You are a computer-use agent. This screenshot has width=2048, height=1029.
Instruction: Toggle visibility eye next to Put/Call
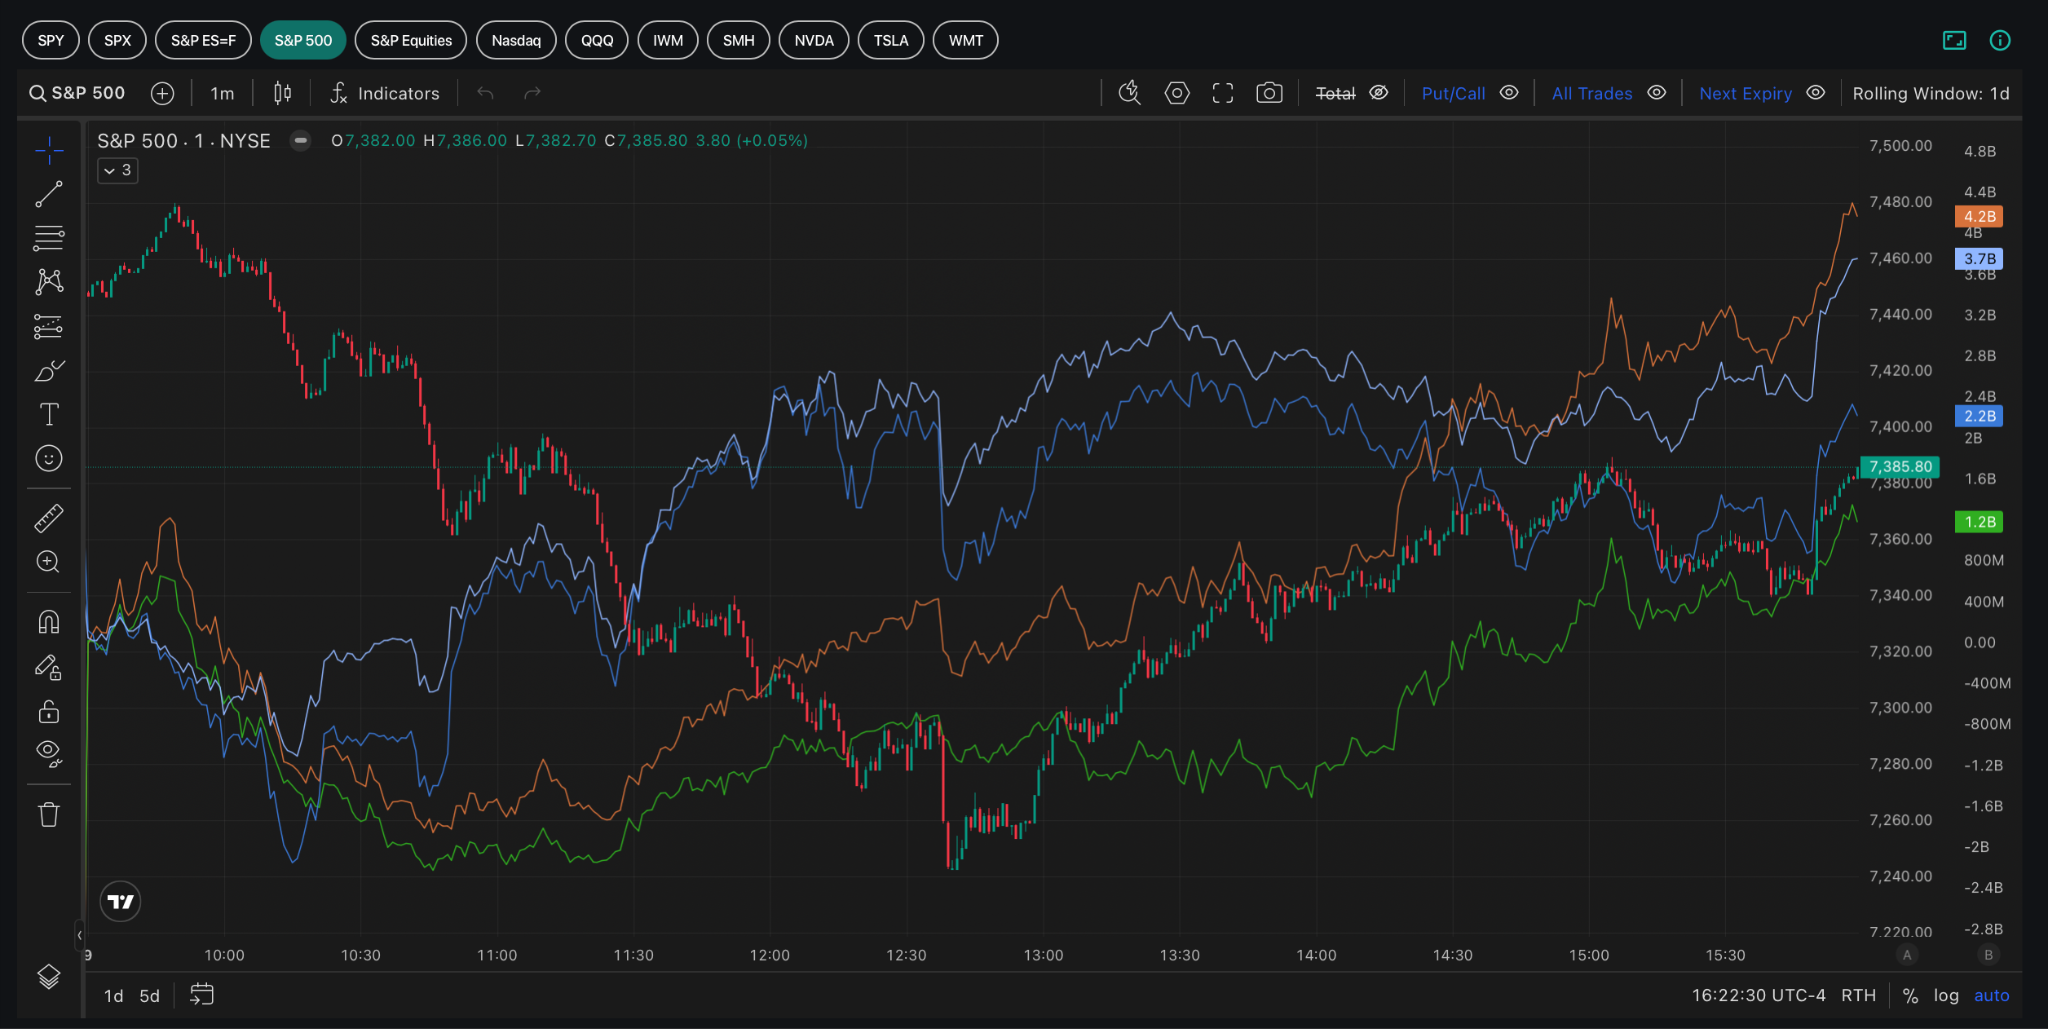[x=1509, y=93]
